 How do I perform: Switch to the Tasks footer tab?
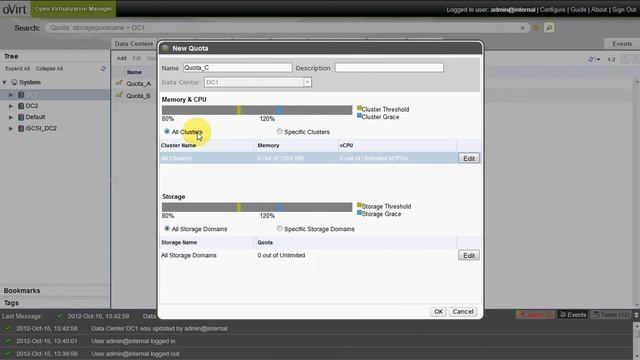tap(611, 315)
